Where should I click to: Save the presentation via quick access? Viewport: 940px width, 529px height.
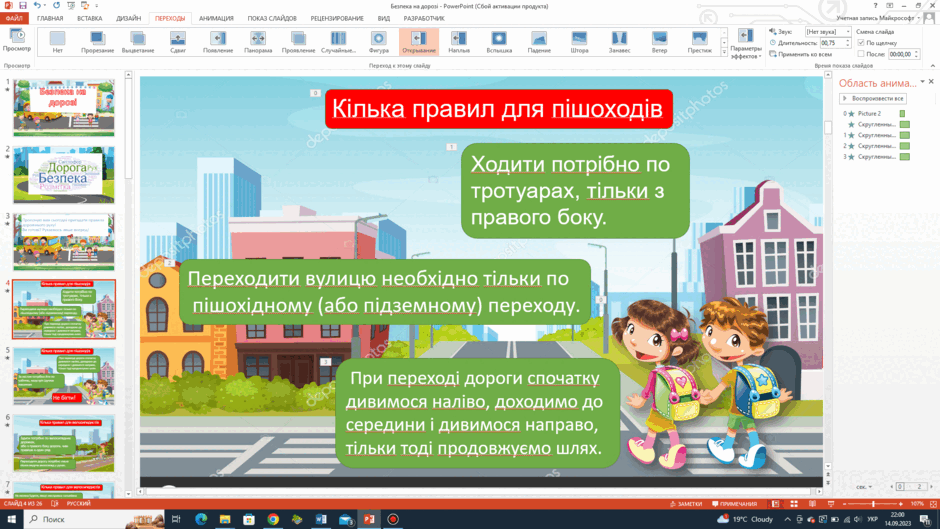tap(23, 5)
